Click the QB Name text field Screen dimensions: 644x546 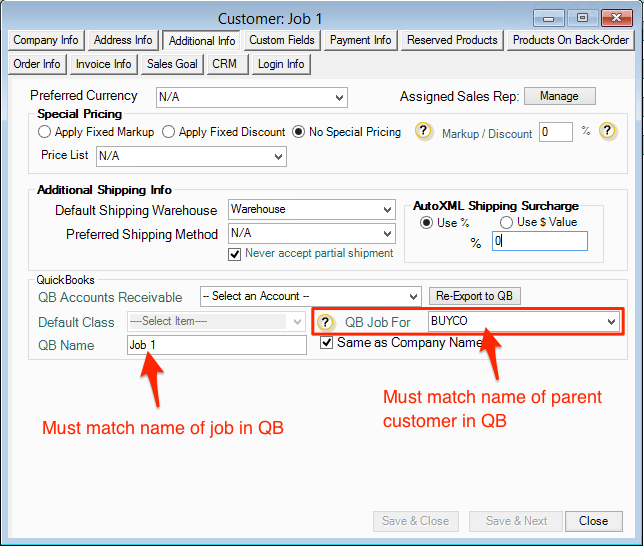[x=216, y=345]
